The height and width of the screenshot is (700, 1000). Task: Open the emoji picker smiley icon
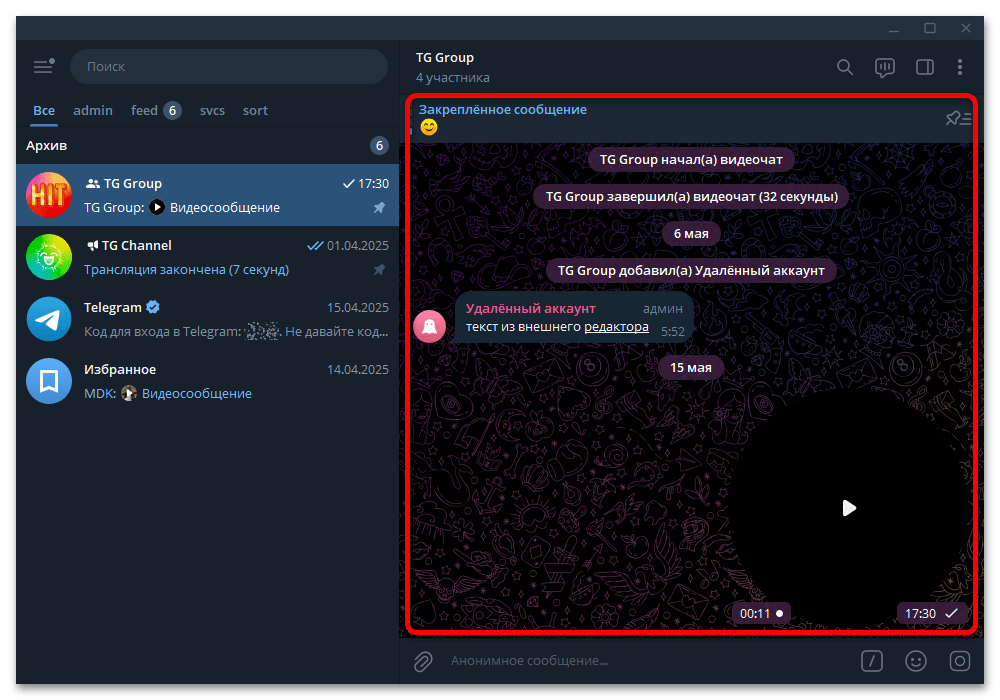click(915, 661)
